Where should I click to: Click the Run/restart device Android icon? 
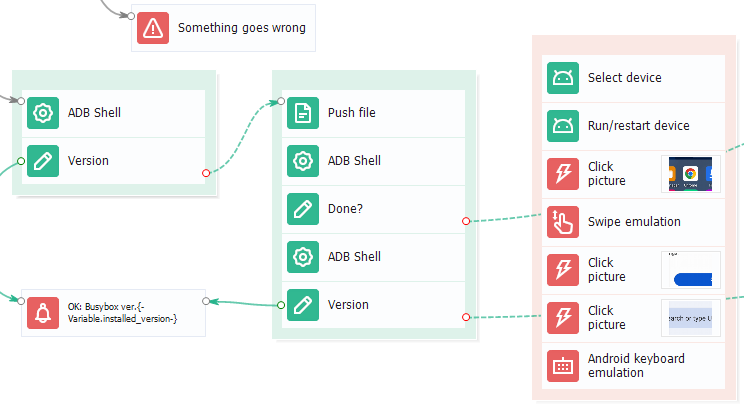click(563, 126)
